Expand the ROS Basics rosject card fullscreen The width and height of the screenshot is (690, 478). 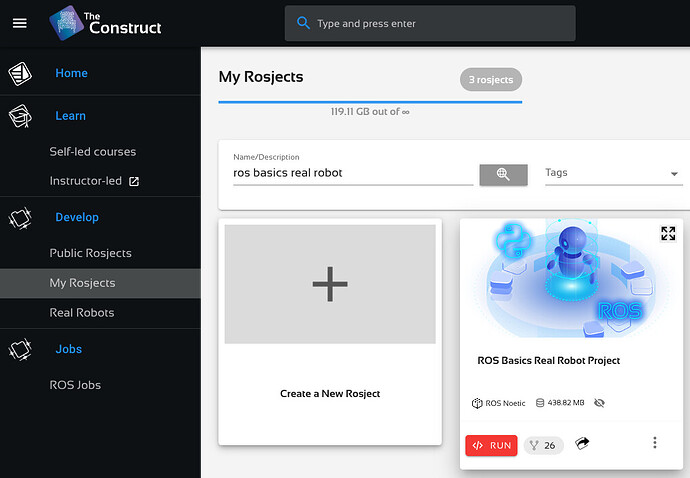click(x=668, y=233)
